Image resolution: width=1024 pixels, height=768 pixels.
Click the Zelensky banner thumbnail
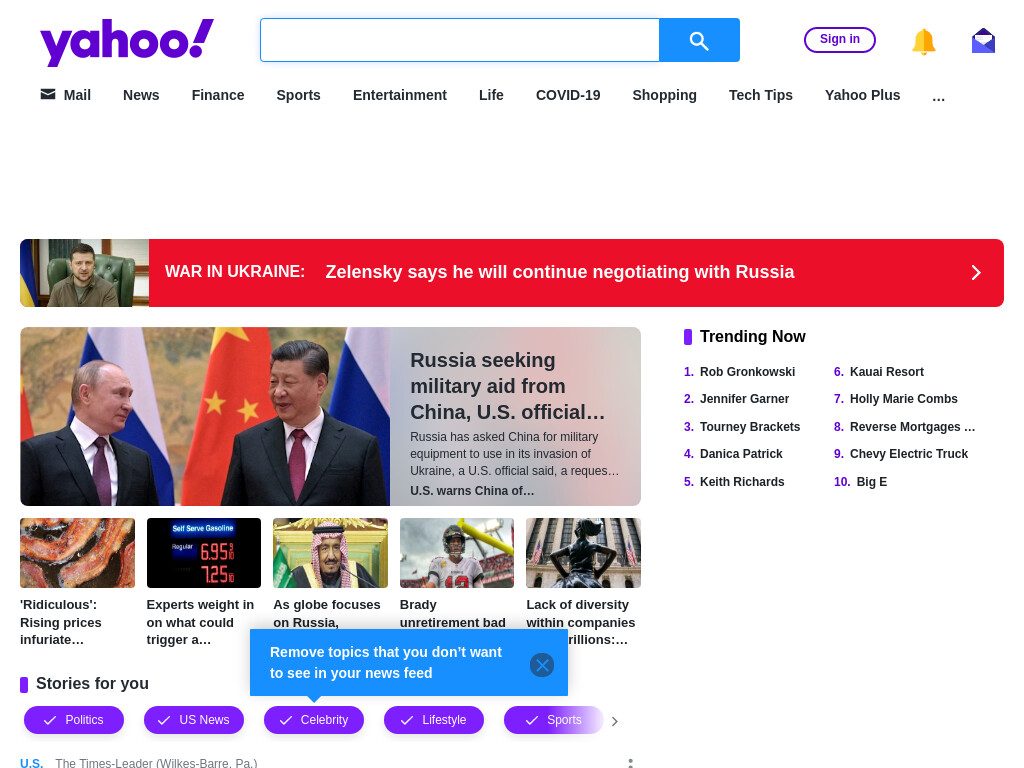coord(84,273)
